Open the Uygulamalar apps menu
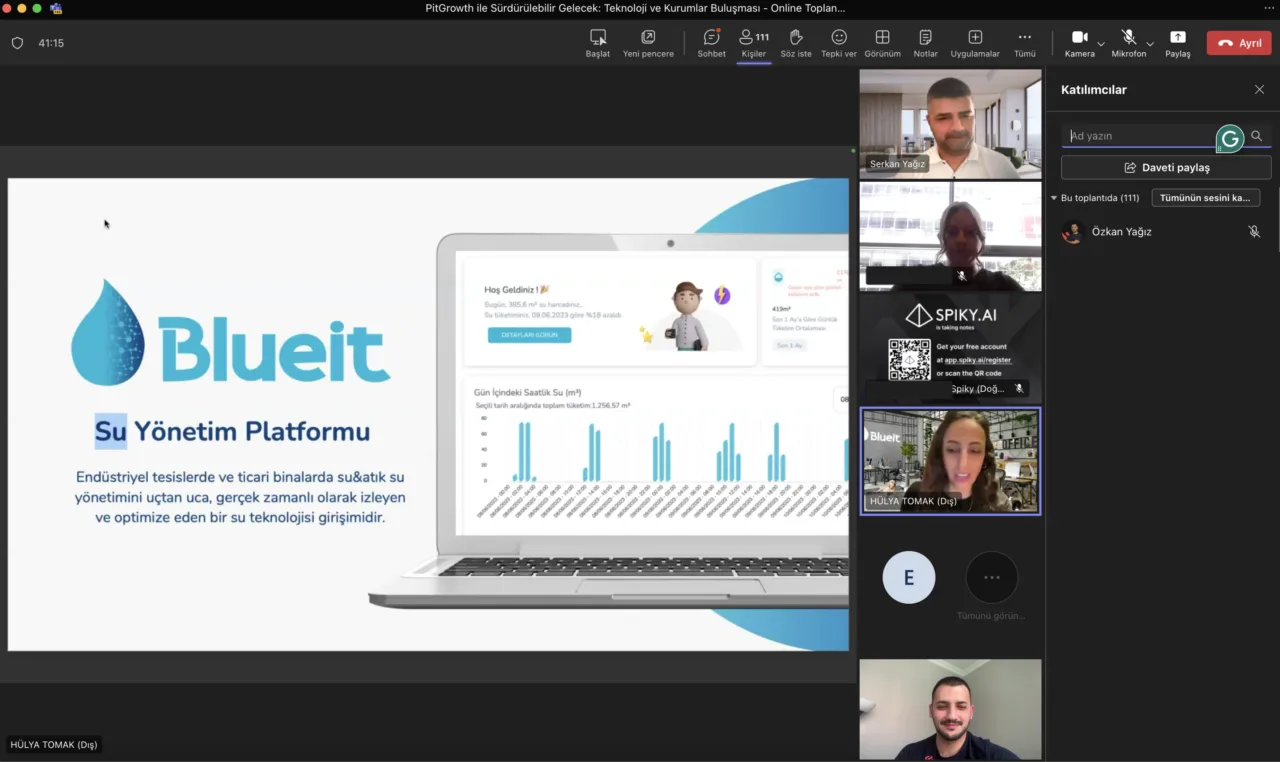 (975, 43)
